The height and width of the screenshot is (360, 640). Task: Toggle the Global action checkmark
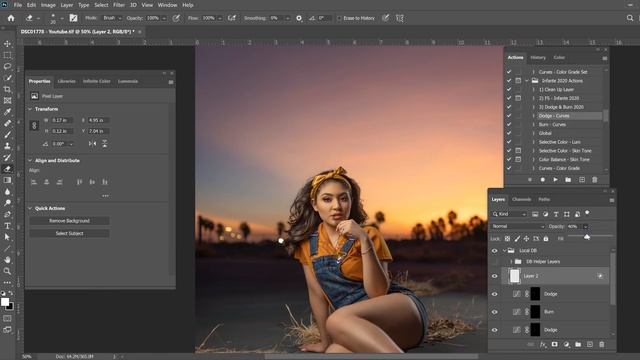coord(509,133)
